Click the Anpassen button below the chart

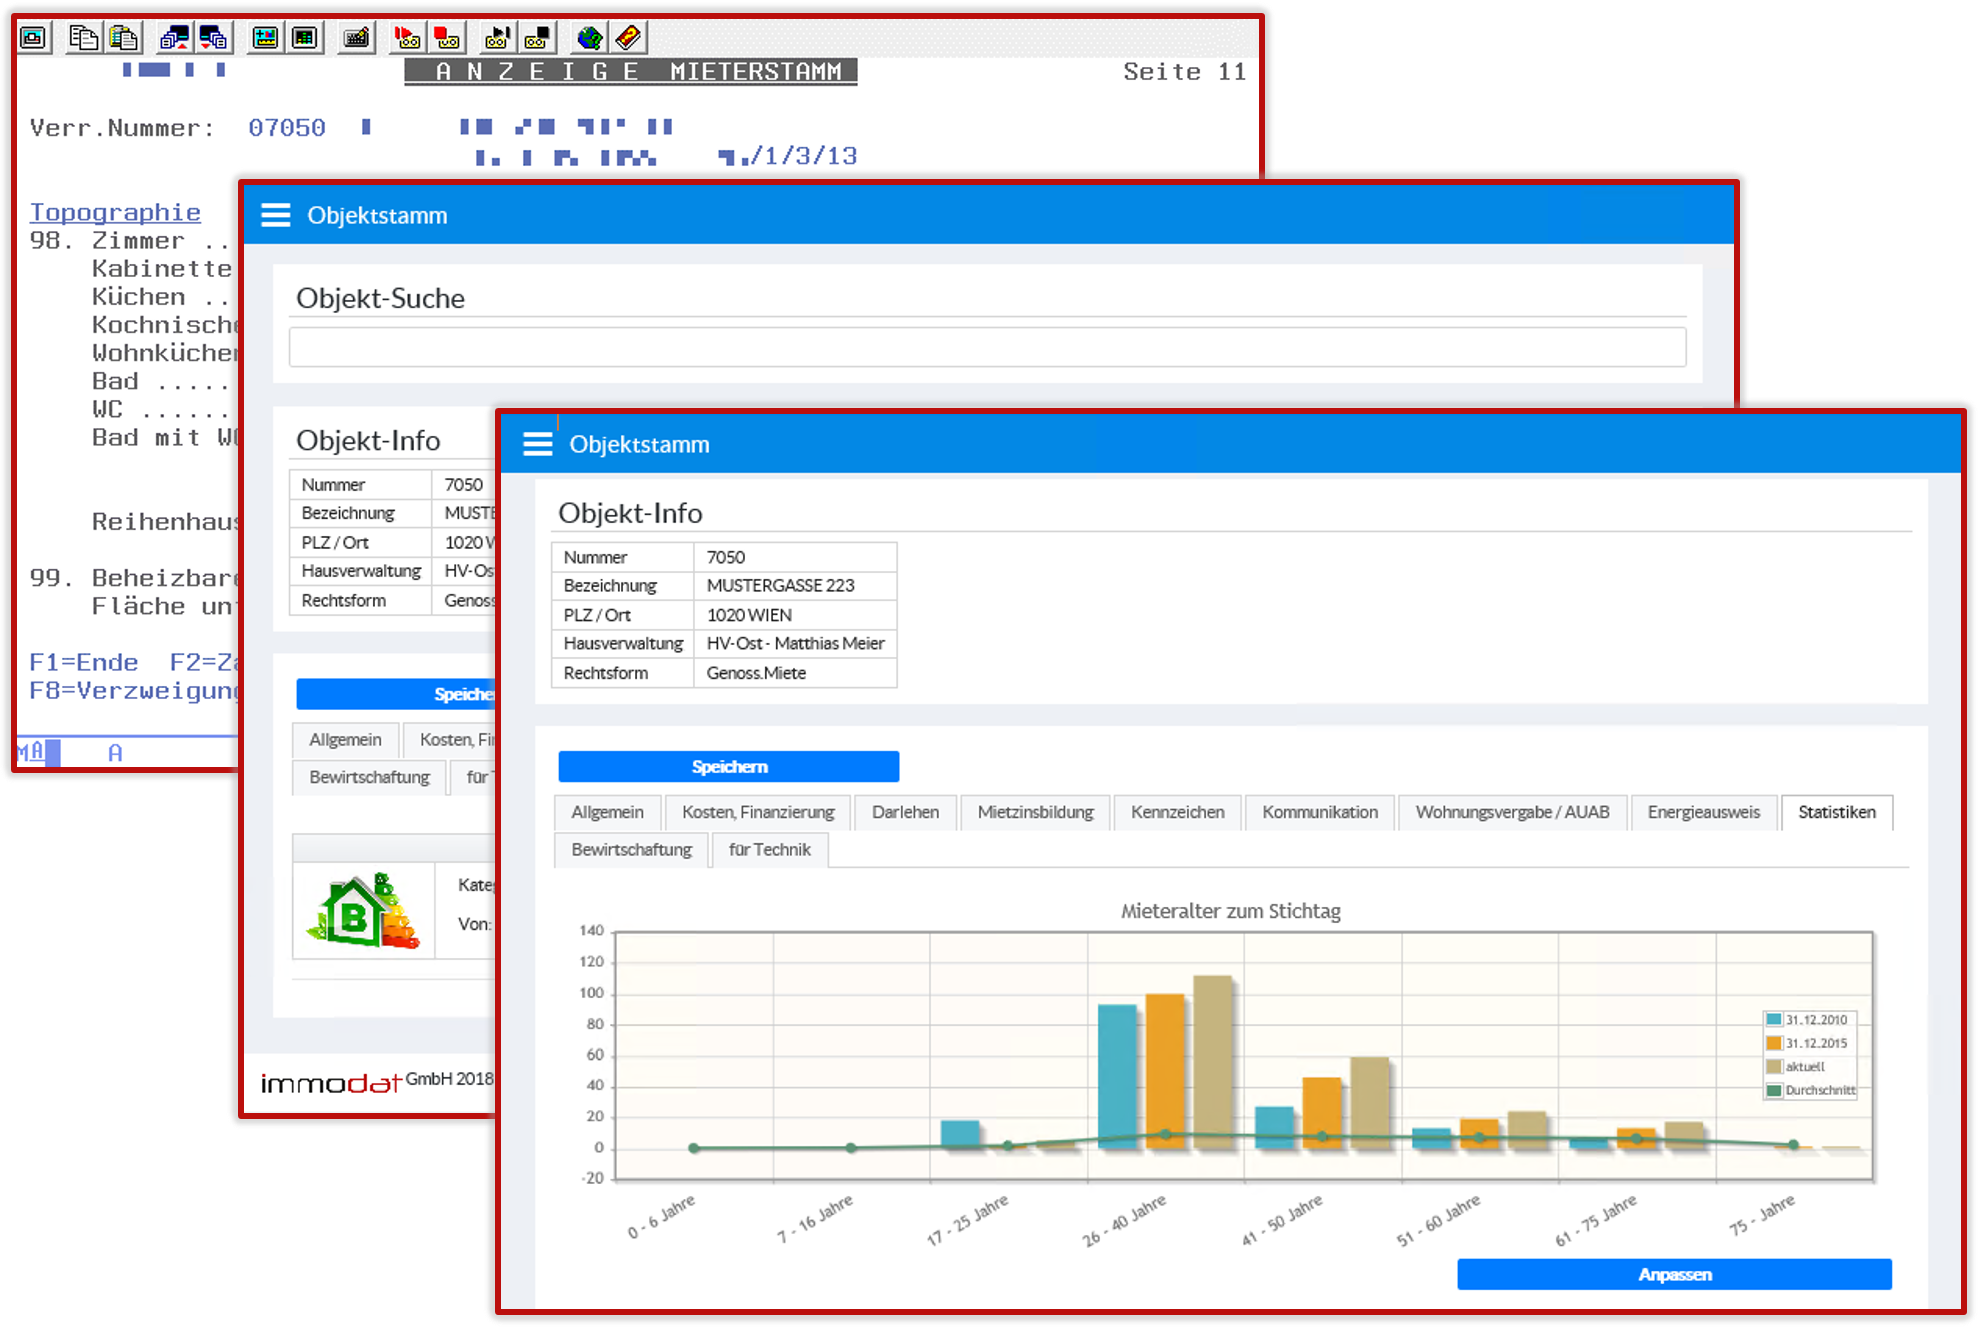[1674, 1274]
